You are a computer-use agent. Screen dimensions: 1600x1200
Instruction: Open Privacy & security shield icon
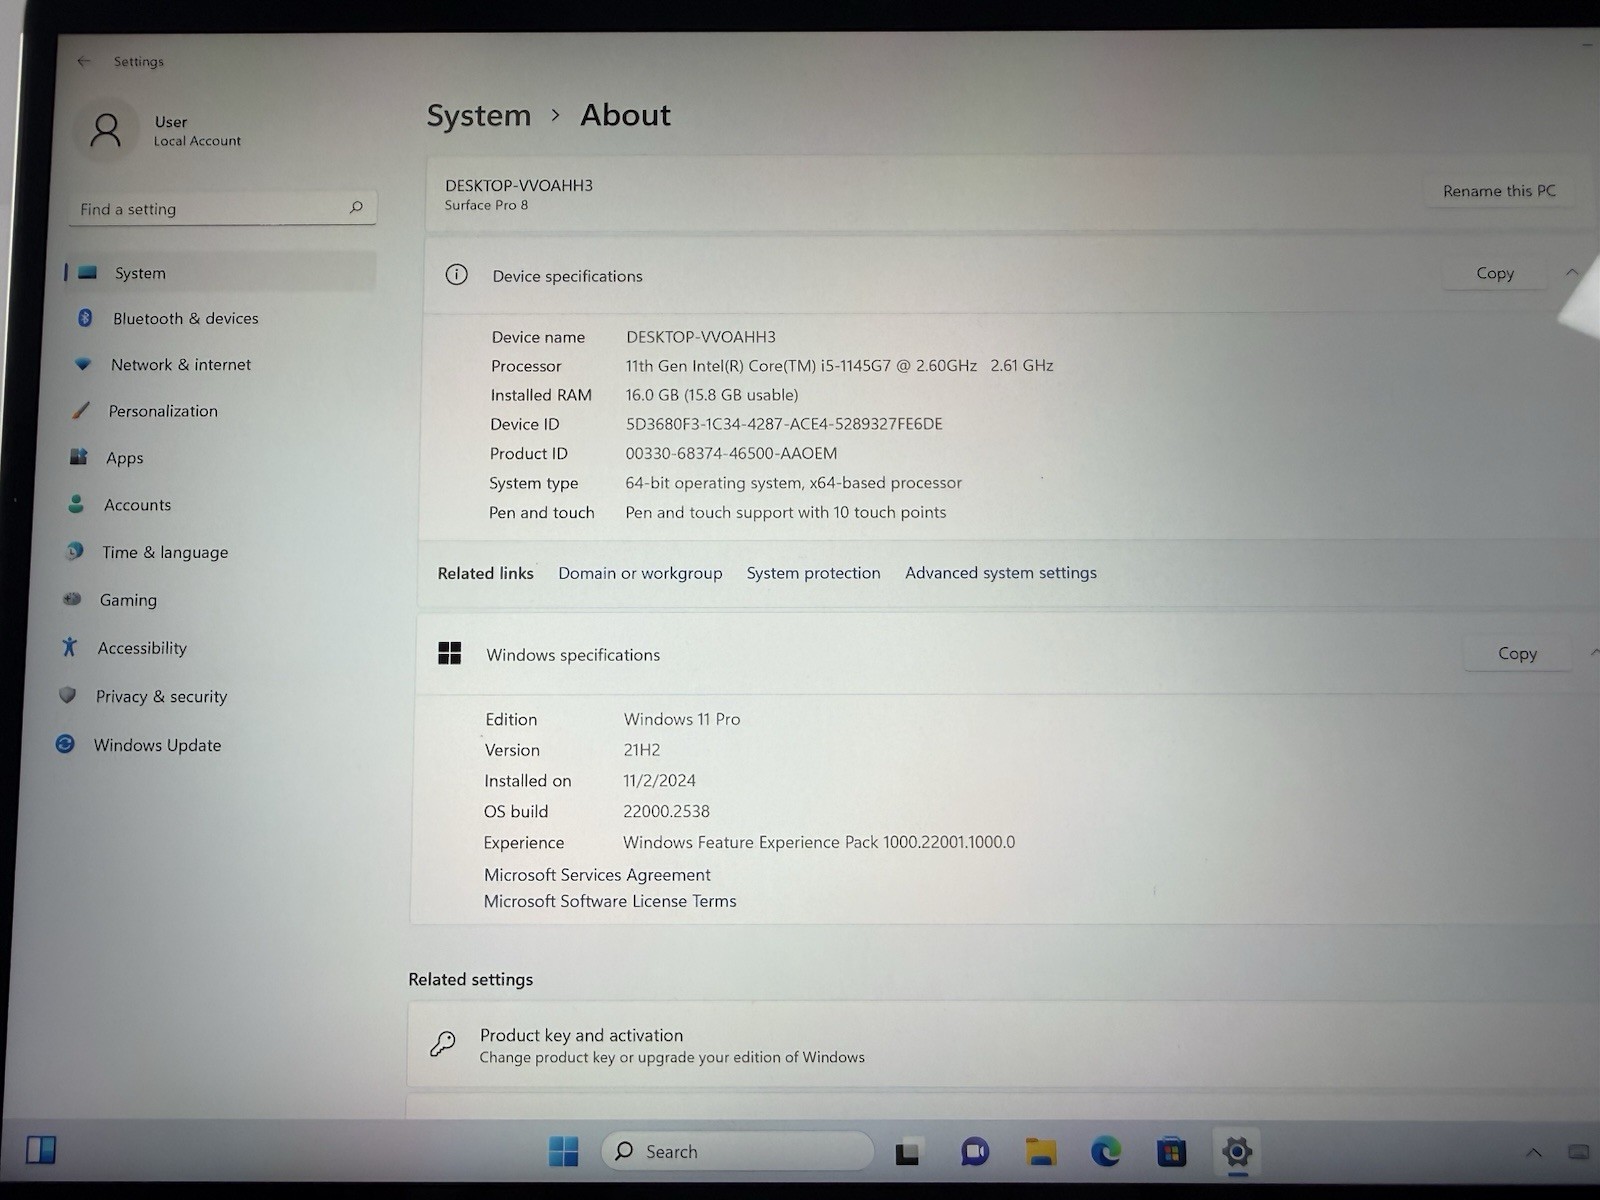pyautogui.click(x=67, y=695)
